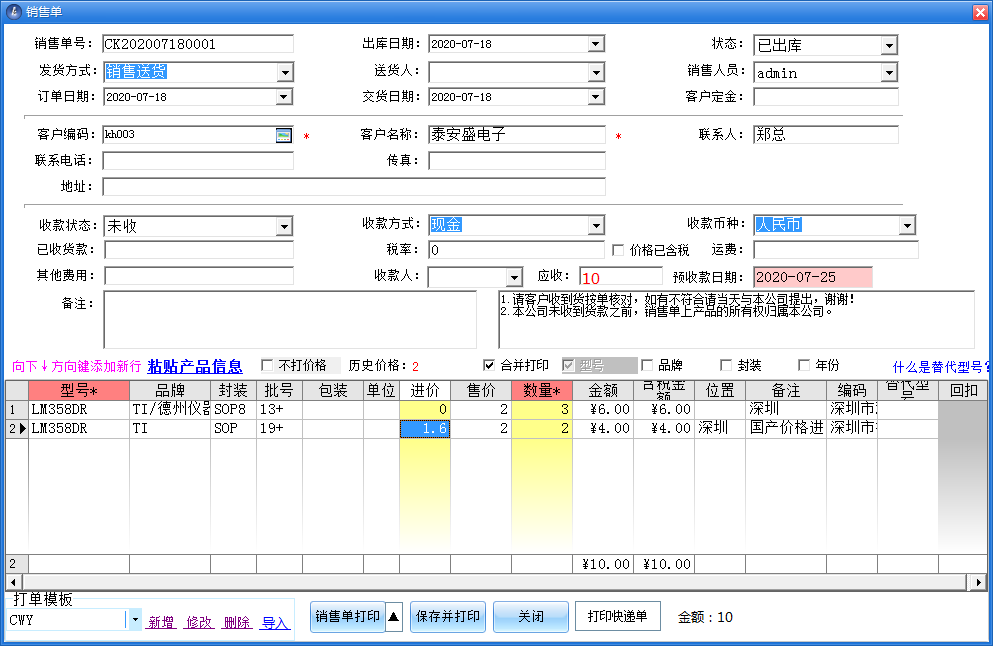Click the 数量* column header
Image resolution: width=993 pixels, height=646 pixels.
coord(542,390)
